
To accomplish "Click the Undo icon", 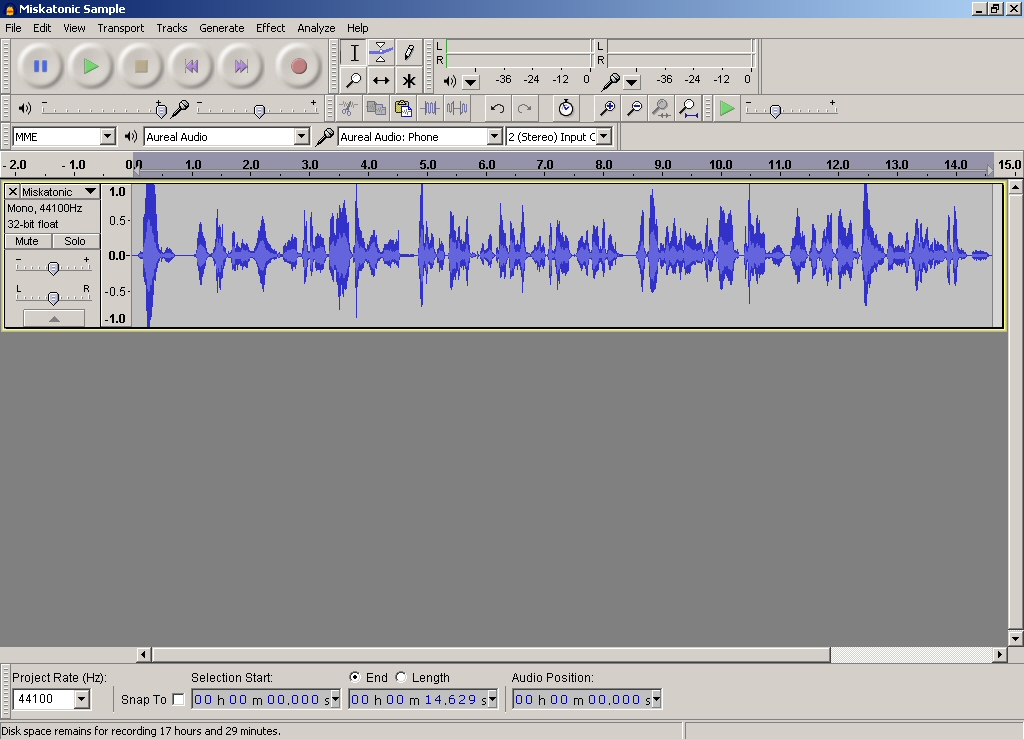I will click(497, 108).
